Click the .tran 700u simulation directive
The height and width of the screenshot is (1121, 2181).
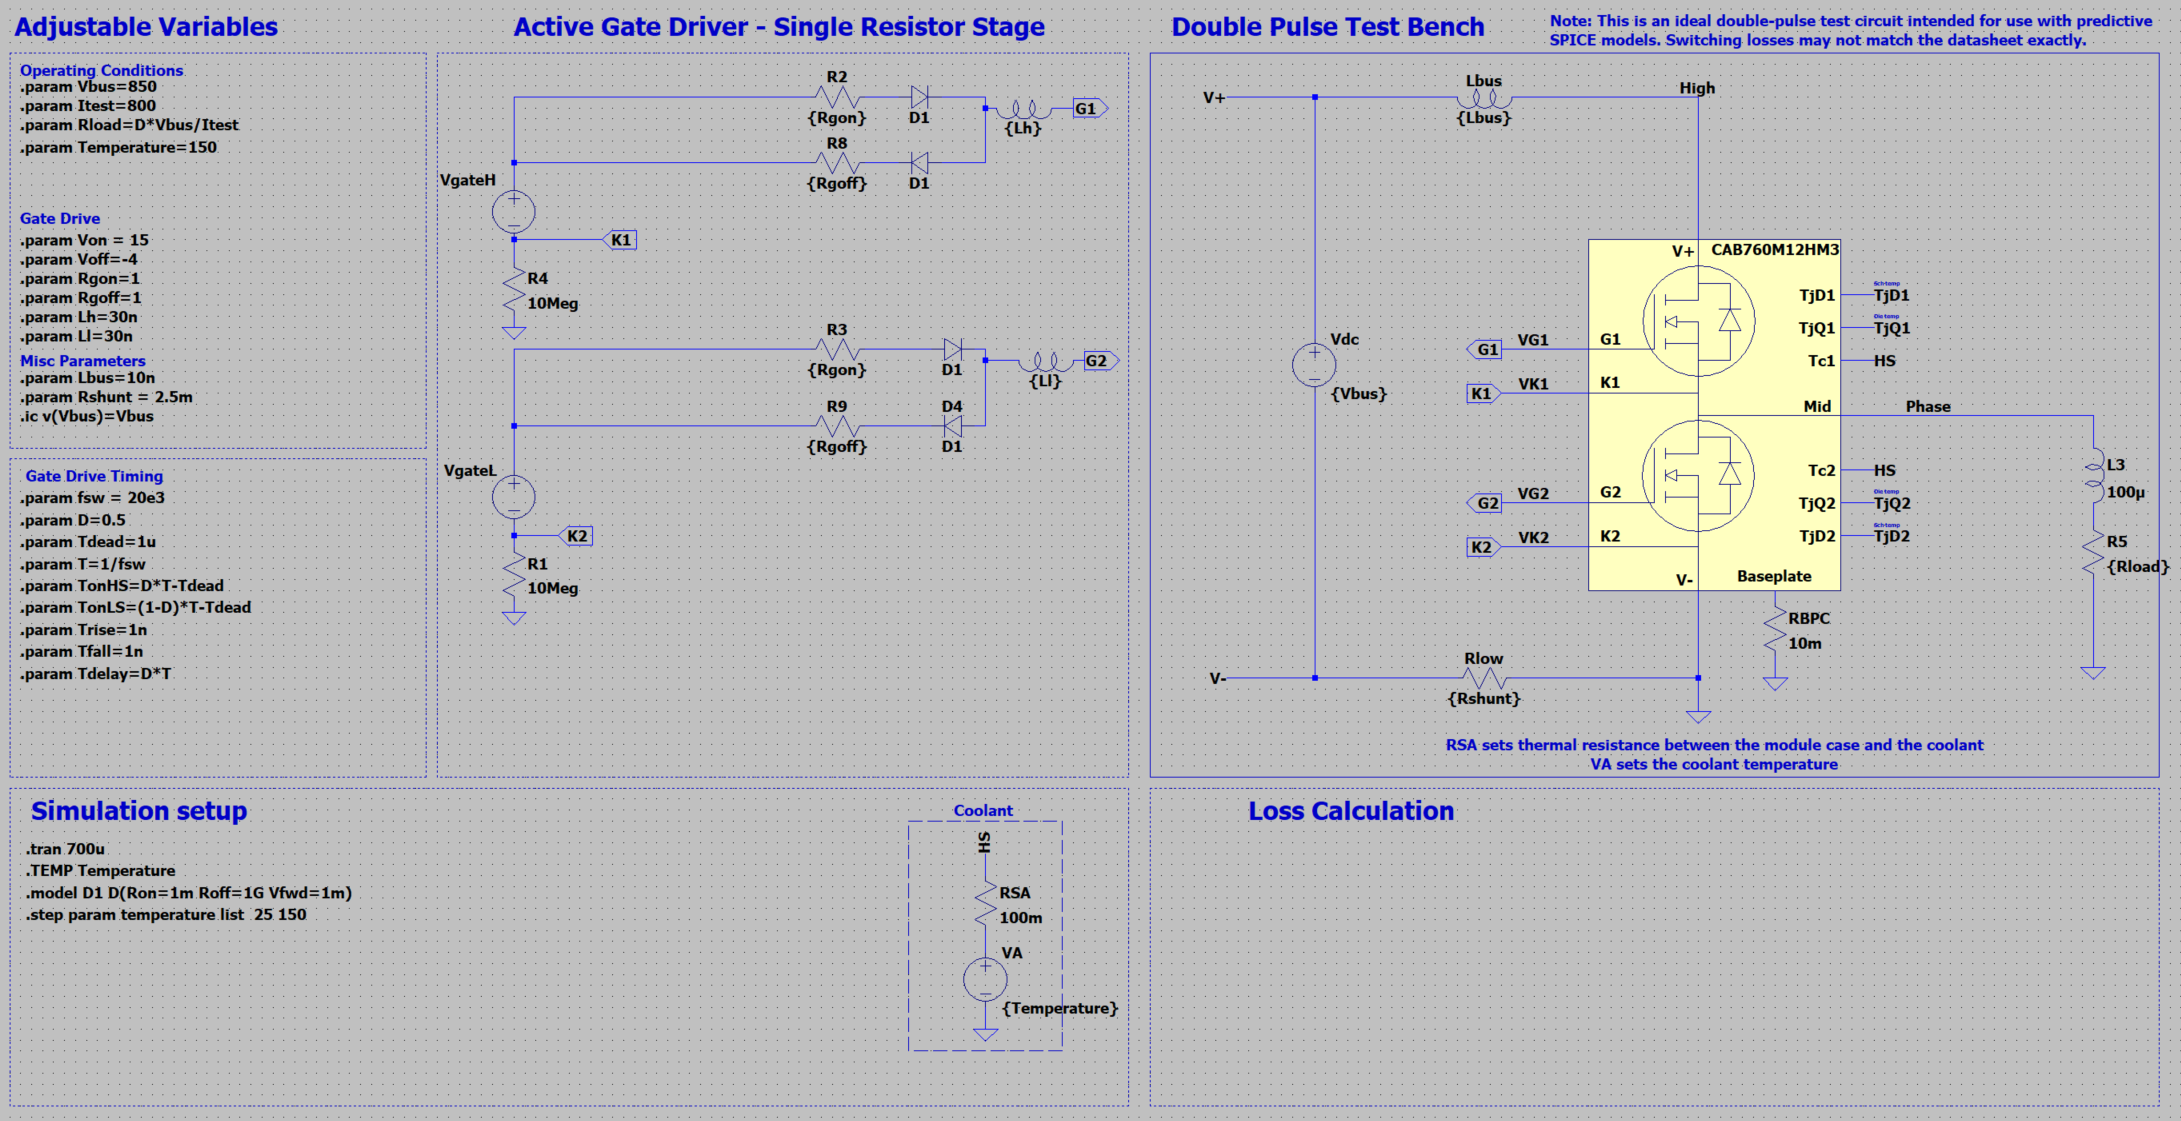pos(66,849)
